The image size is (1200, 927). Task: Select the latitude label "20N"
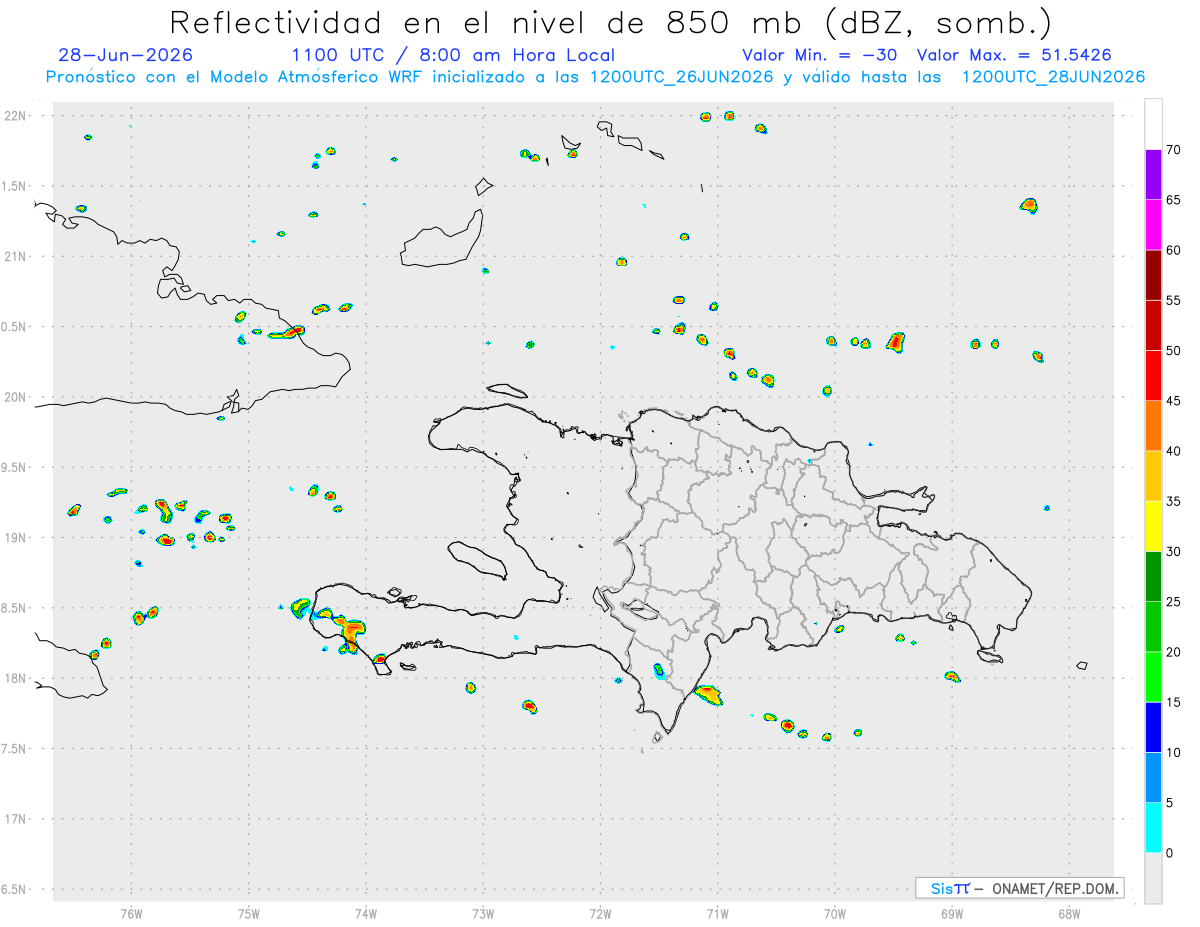point(16,397)
